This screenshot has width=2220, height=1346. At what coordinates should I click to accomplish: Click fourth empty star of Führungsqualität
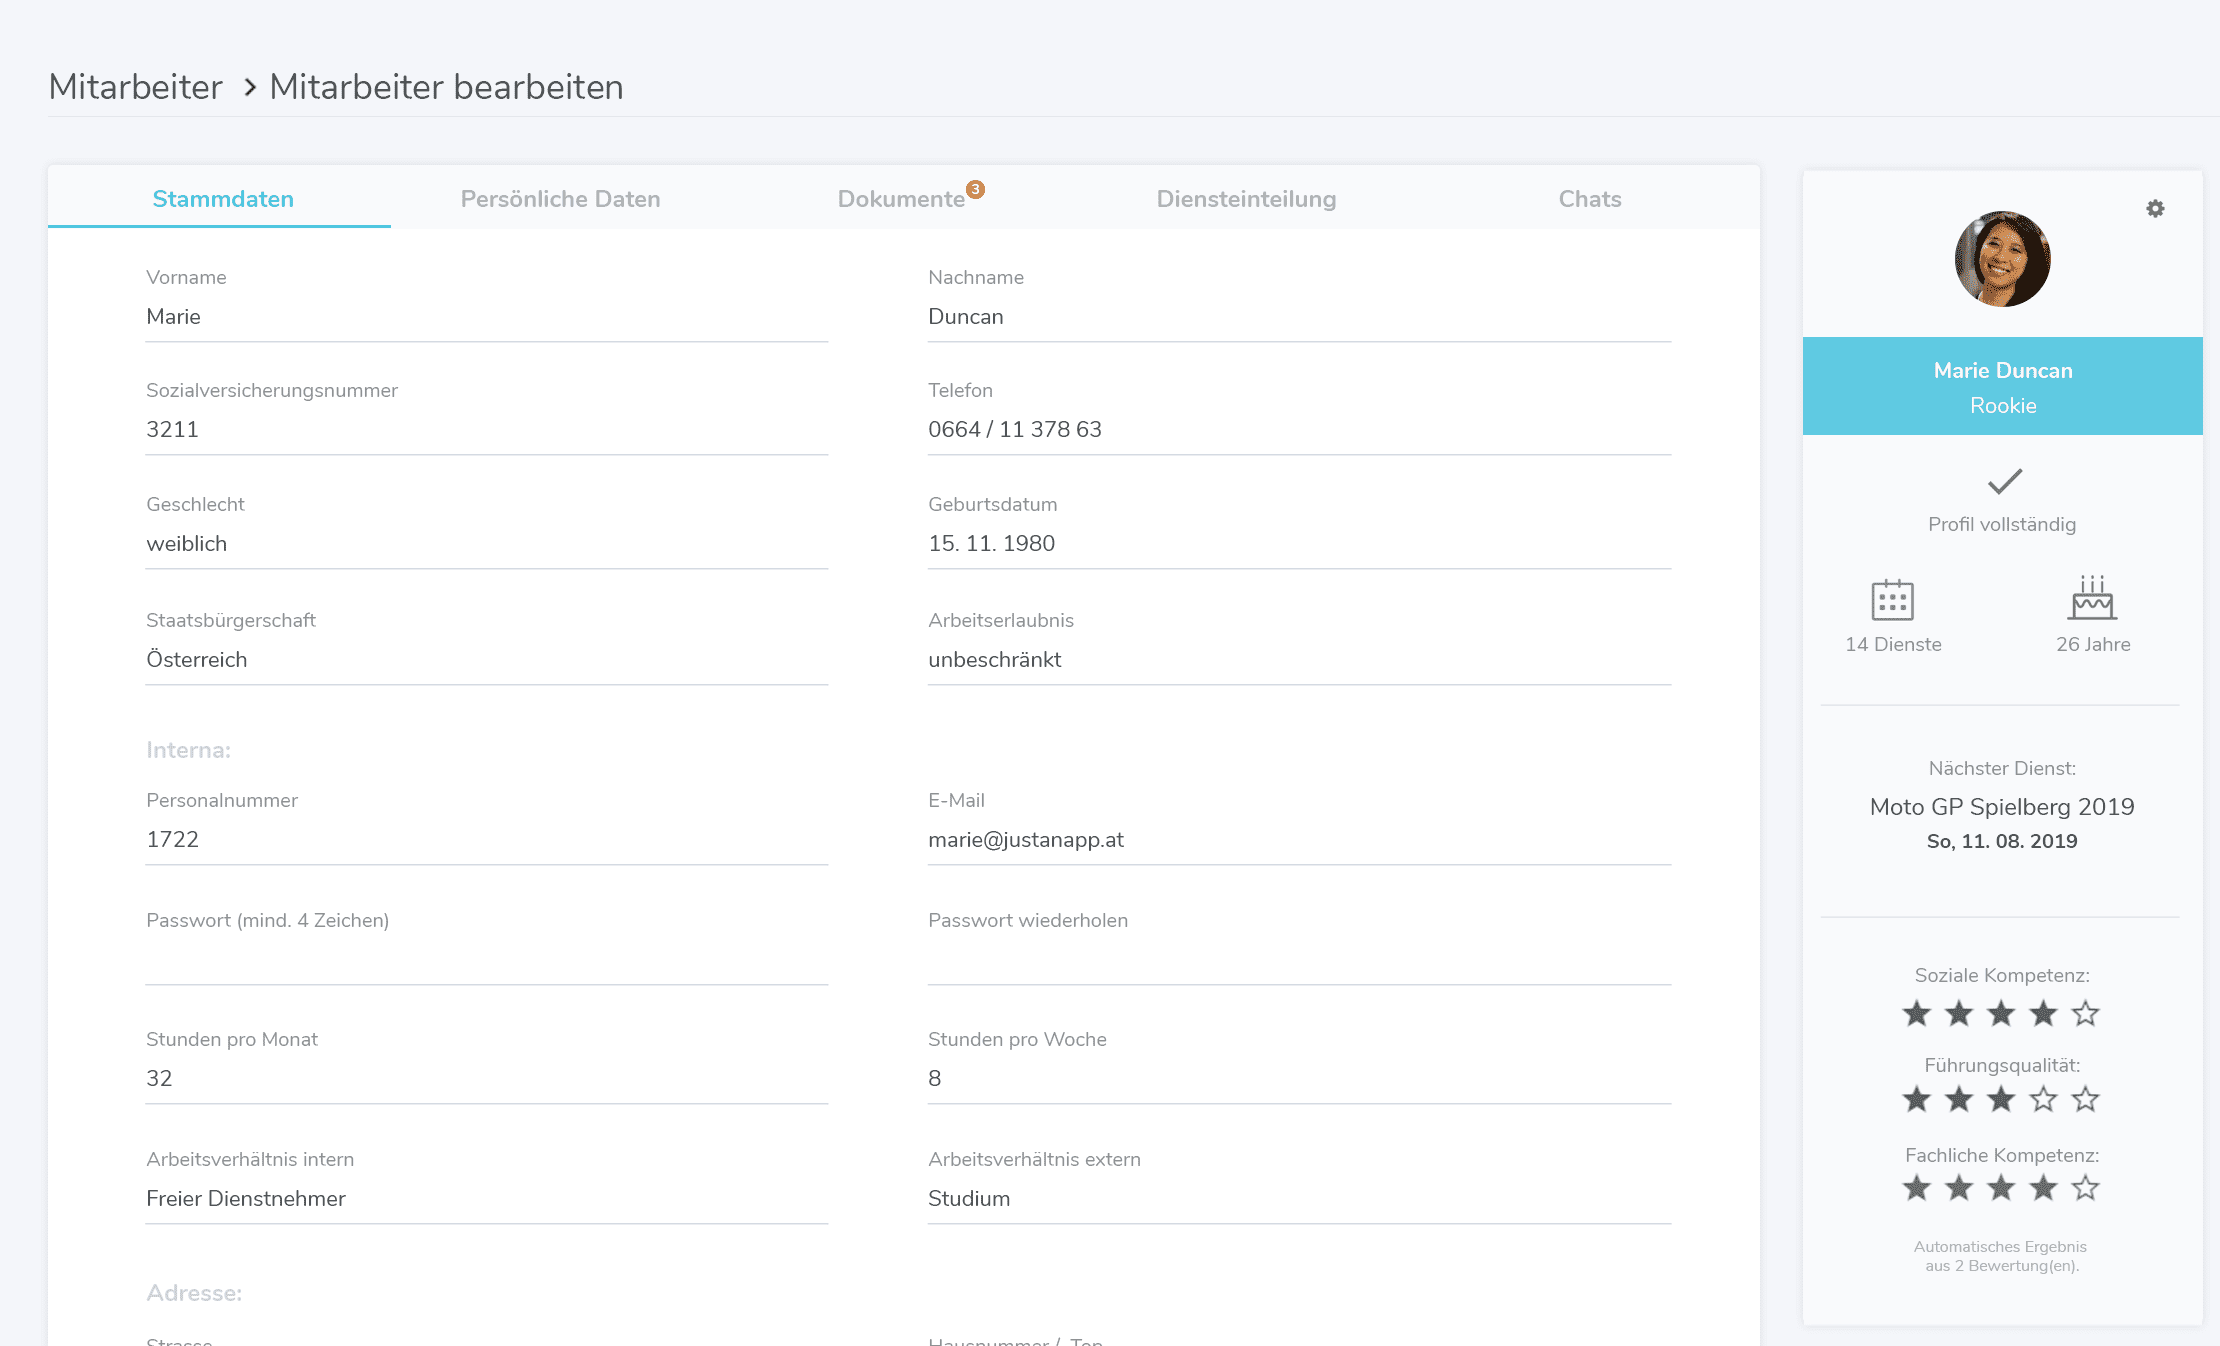pyautogui.click(x=2043, y=1099)
